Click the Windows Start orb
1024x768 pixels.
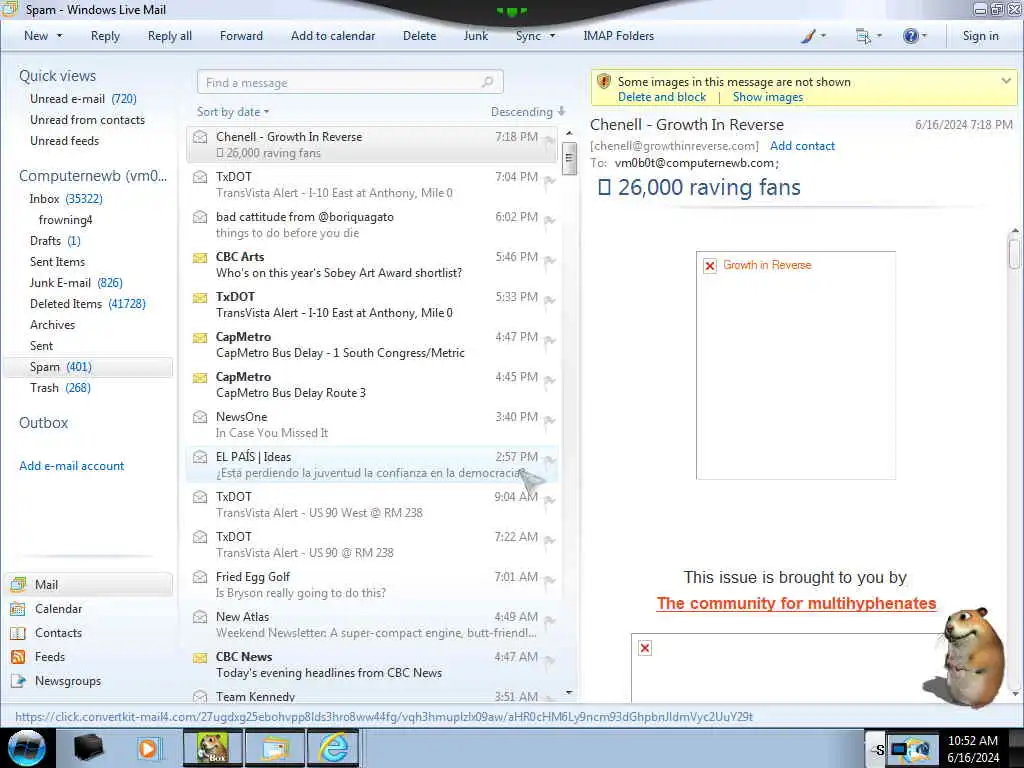coord(27,748)
